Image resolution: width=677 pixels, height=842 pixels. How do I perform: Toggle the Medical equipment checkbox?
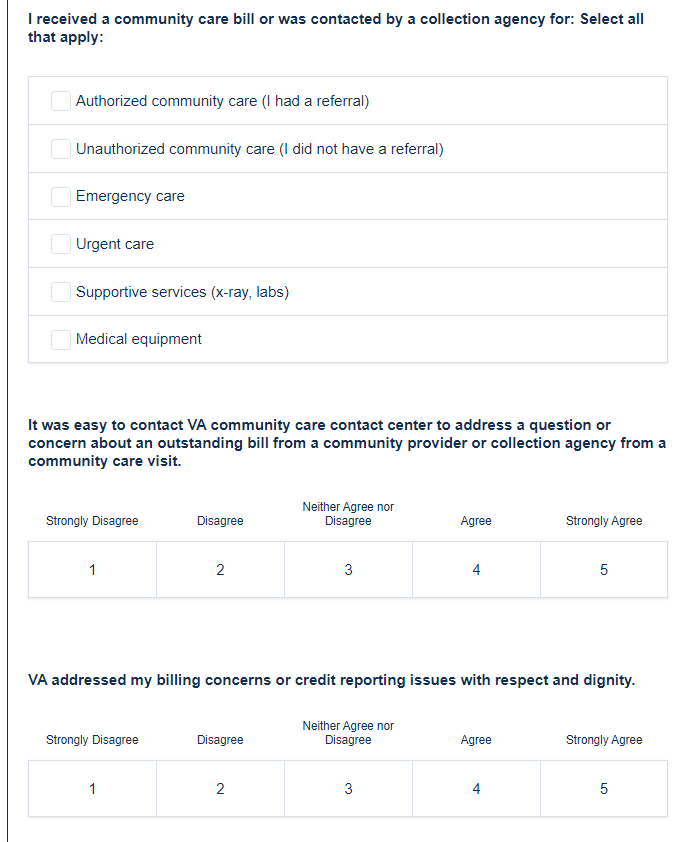point(62,339)
